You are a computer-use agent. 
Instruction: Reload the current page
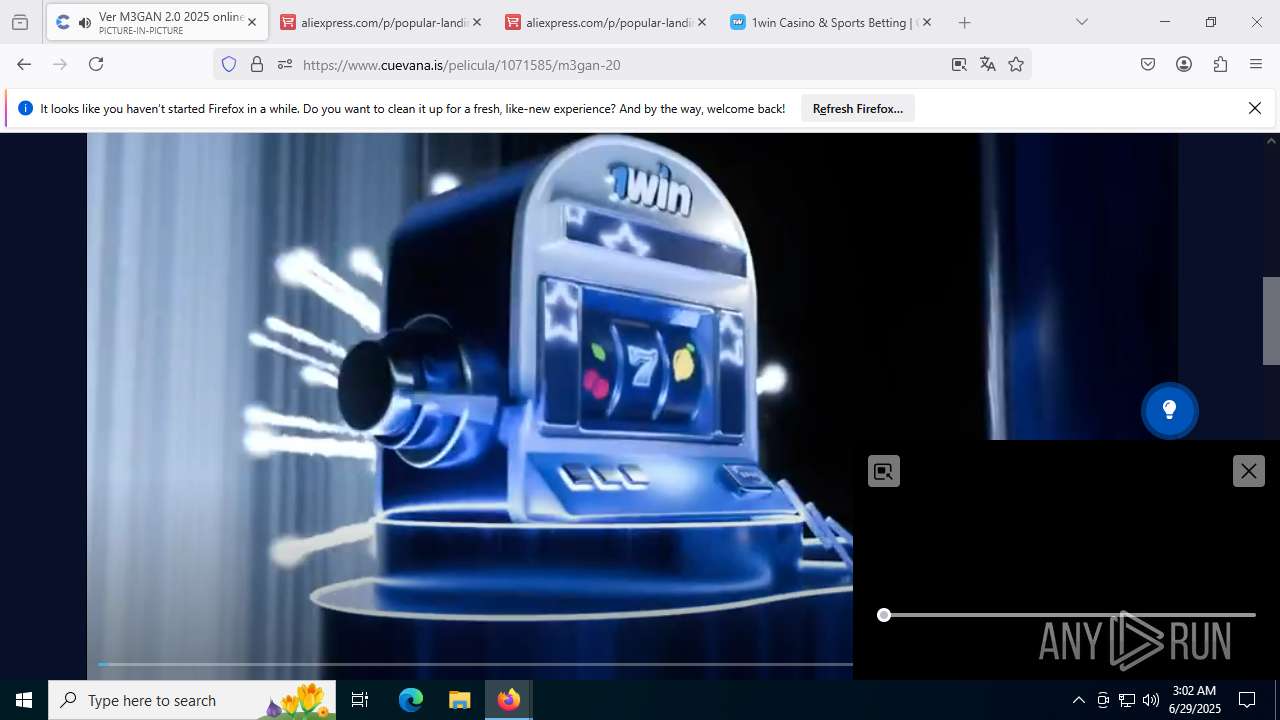(x=96, y=64)
